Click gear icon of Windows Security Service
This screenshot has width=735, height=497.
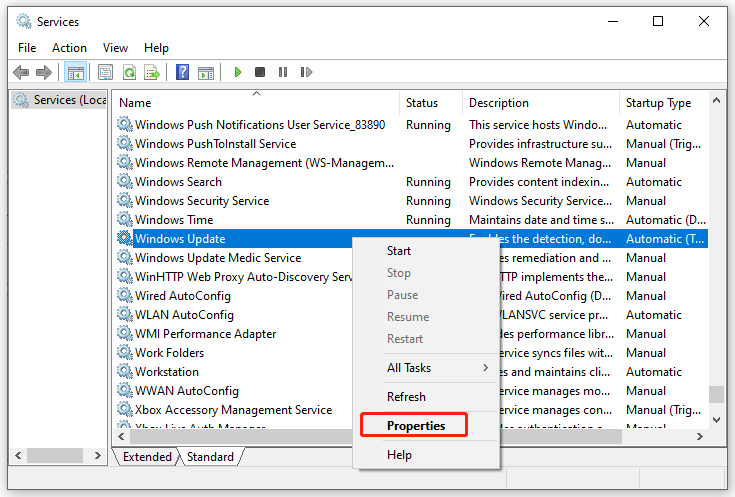click(125, 201)
